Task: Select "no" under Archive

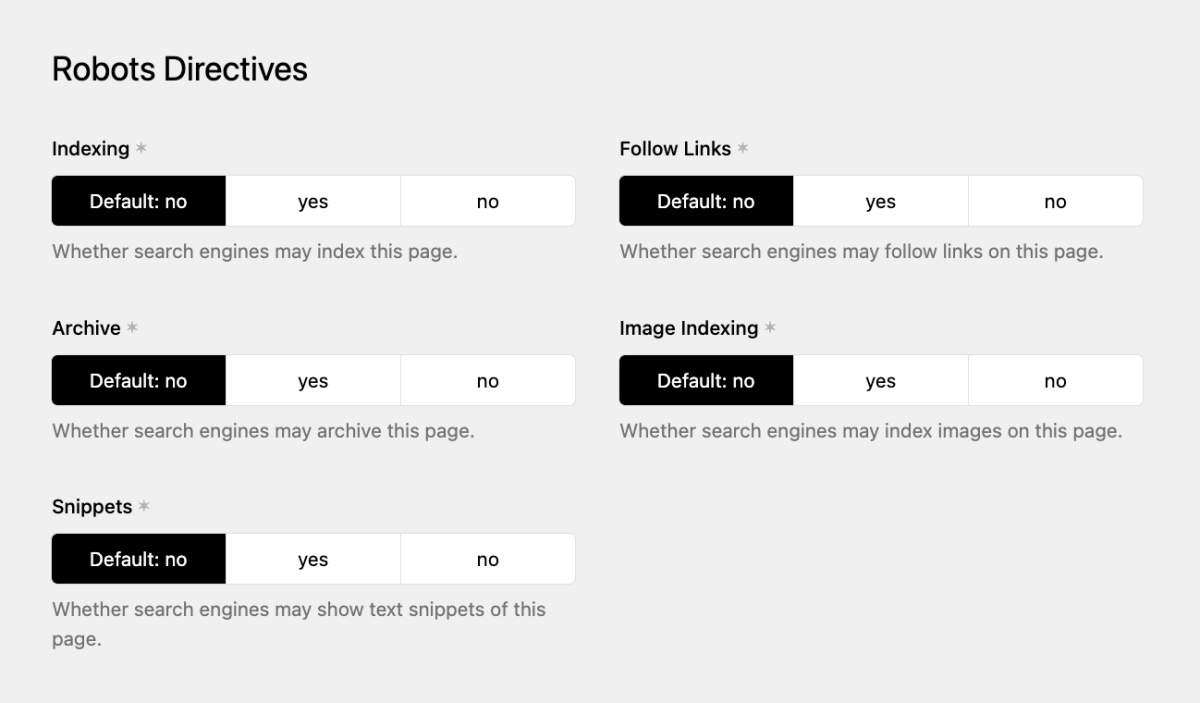Action: (x=487, y=380)
